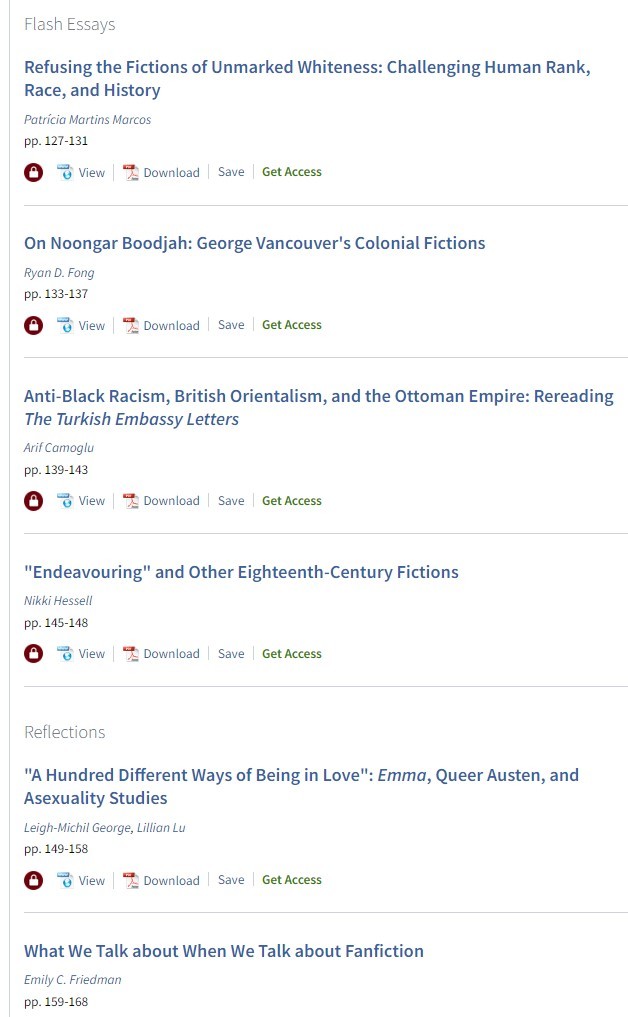Click the View icon for Noongar Boodjah article
628x1017 pixels.
coord(65,325)
